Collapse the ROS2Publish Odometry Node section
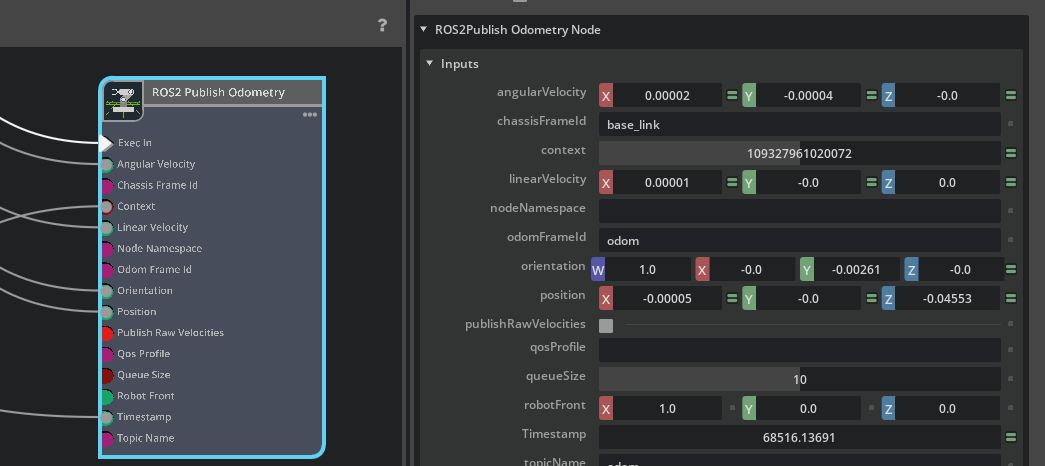Viewport: 1045px width, 466px height. coord(423,29)
